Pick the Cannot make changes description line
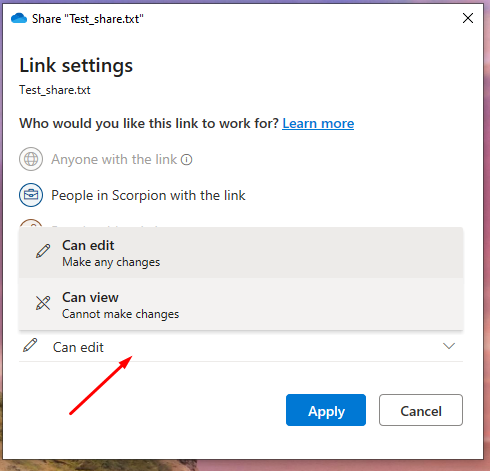Image resolution: width=490 pixels, height=471 pixels. pos(121,314)
